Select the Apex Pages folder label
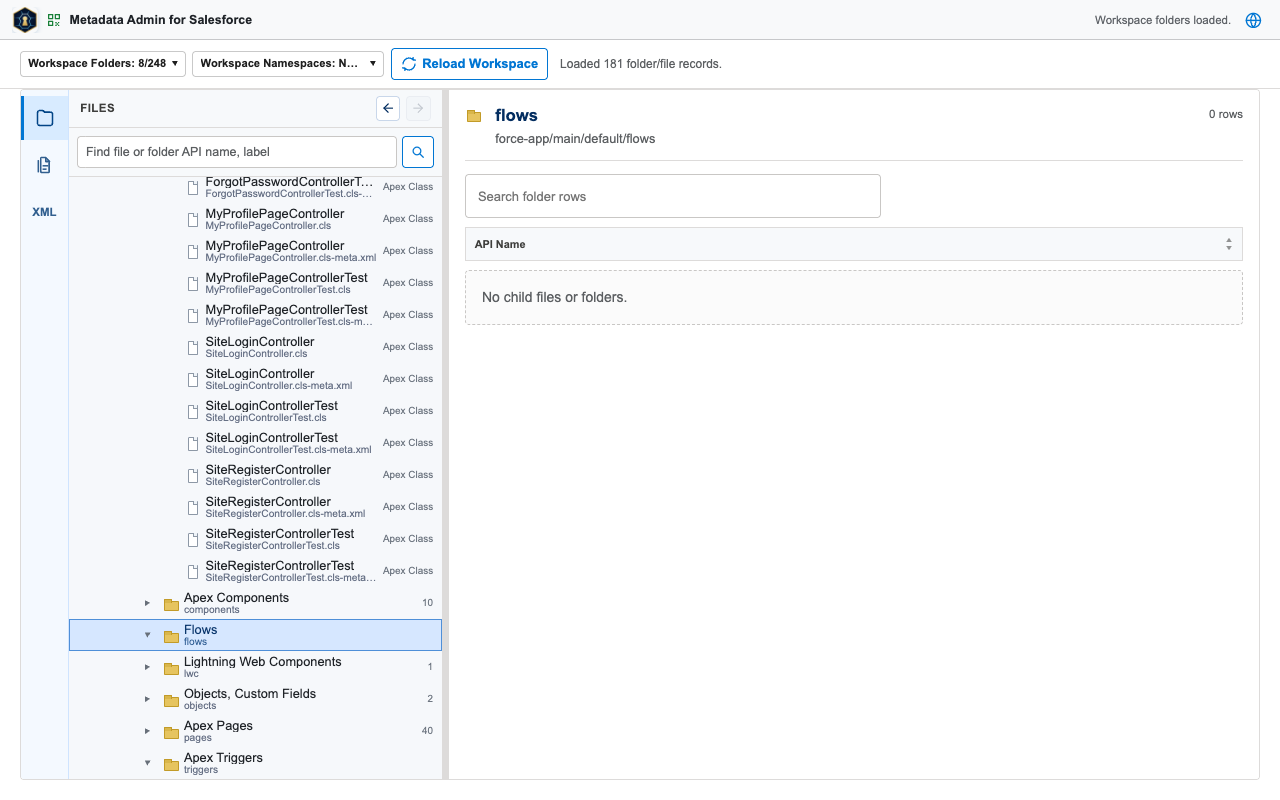The width and height of the screenshot is (1280, 800). point(218,726)
